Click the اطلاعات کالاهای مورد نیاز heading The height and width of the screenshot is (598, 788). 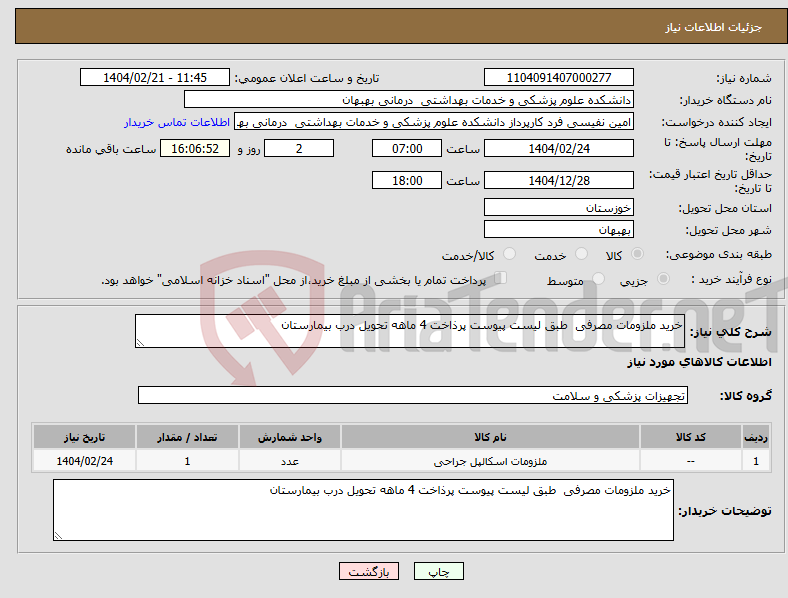699,362
